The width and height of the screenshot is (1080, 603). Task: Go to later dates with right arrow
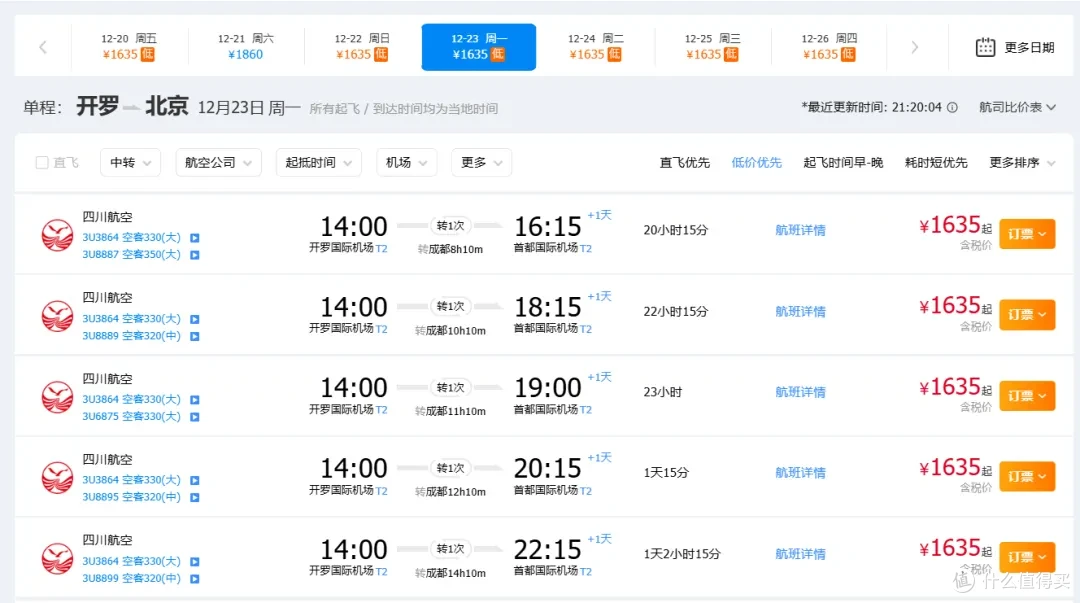915,47
